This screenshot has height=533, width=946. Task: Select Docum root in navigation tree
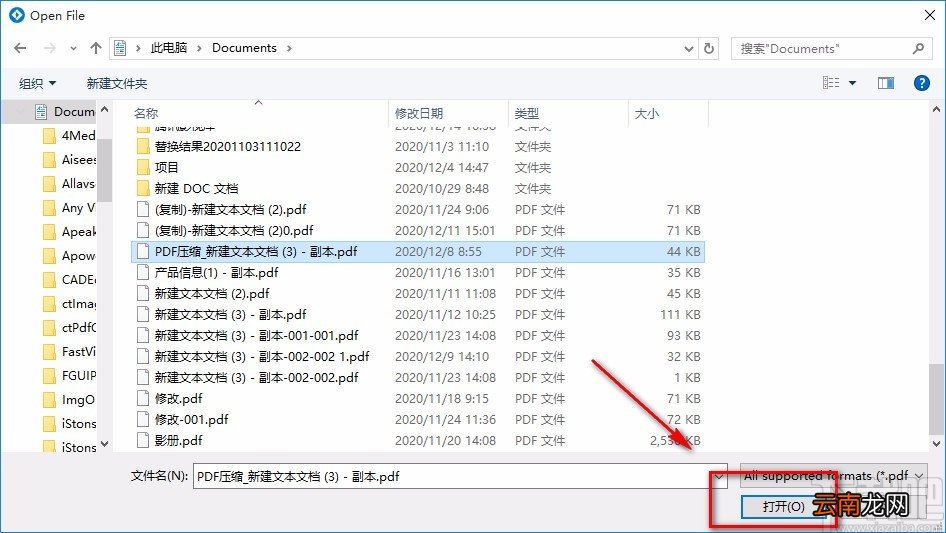(65, 112)
